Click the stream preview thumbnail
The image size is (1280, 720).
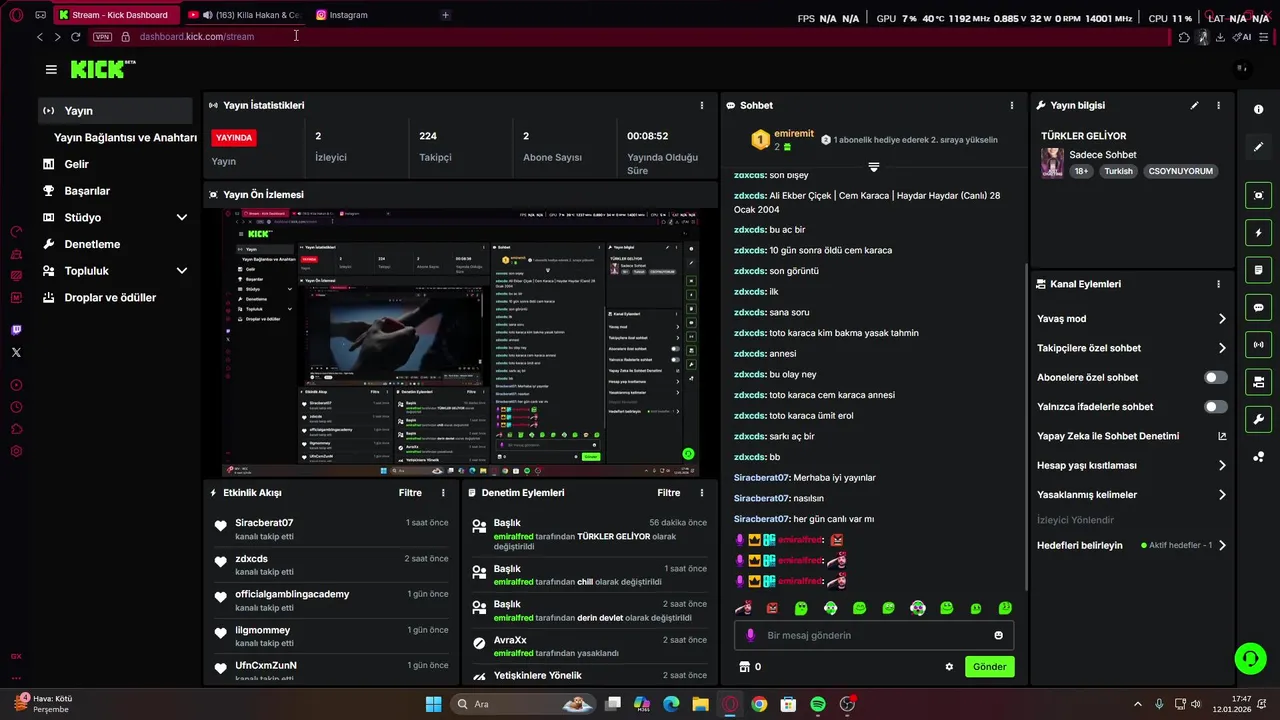(x=460, y=342)
